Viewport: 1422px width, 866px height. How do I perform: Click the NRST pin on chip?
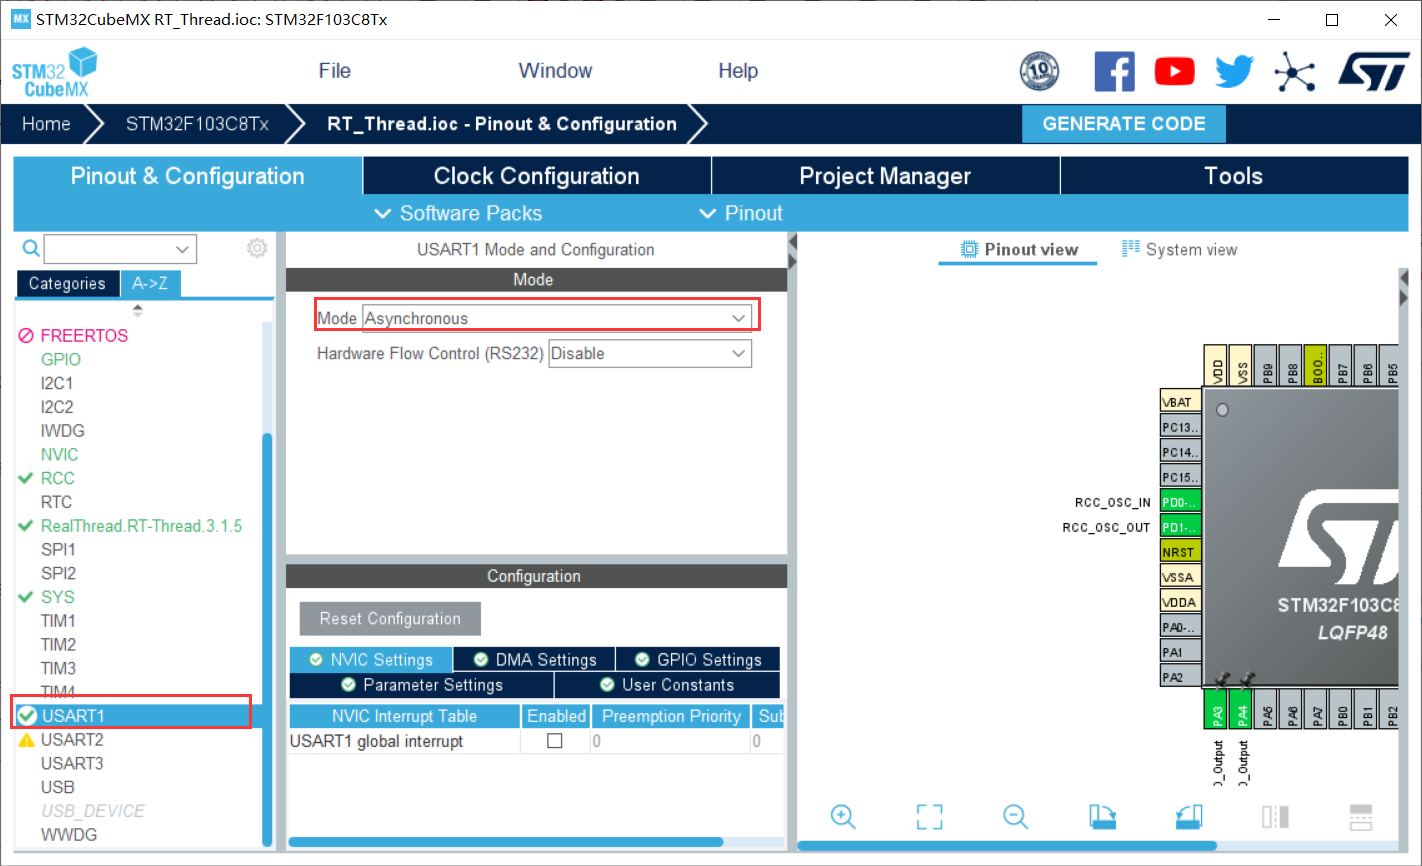(x=1180, y=552)
